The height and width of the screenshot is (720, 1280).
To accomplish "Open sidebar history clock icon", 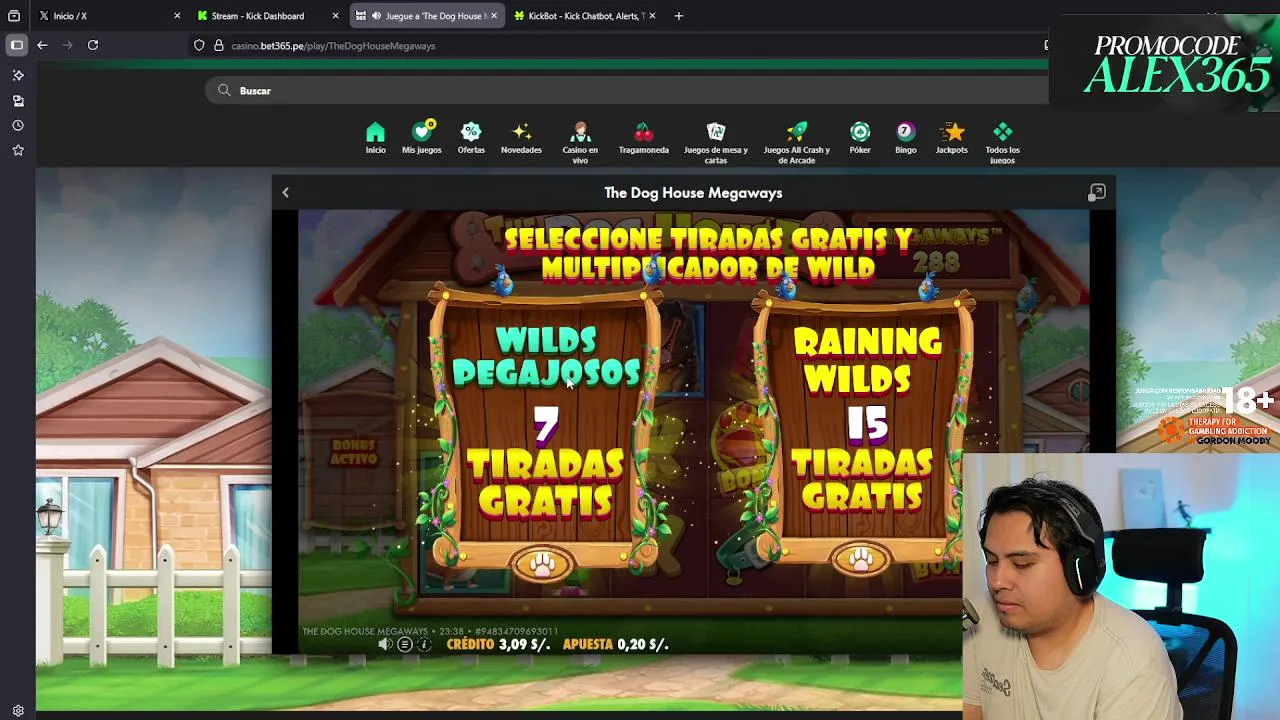I will click(18, 125).
